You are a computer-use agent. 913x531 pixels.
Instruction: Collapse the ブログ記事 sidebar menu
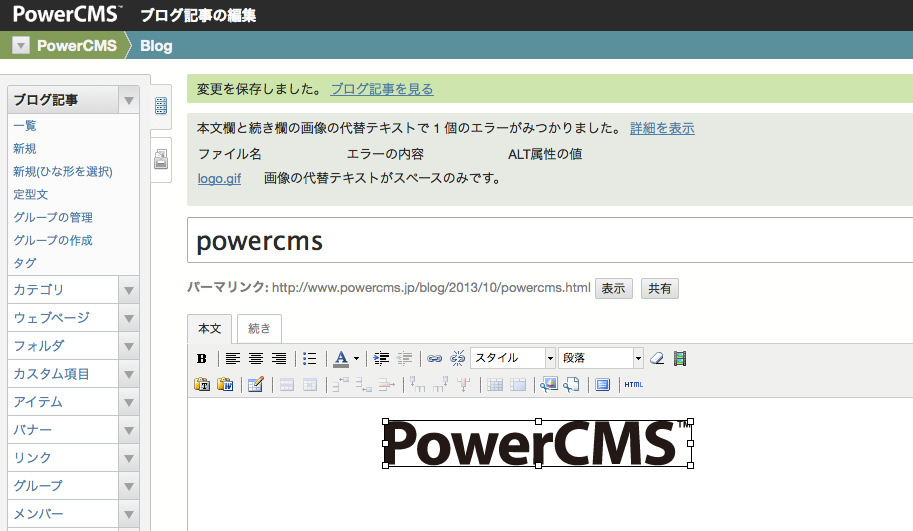[129, 100]
